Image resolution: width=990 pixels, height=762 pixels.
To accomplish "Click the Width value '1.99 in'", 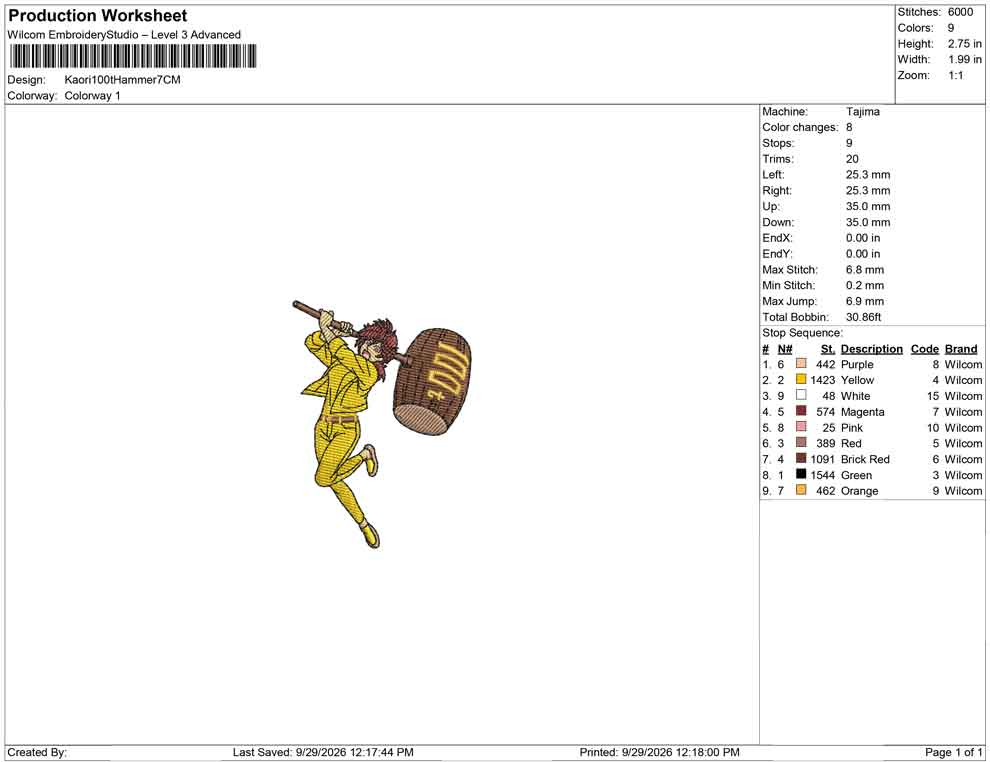I will (x=965, y=59).
